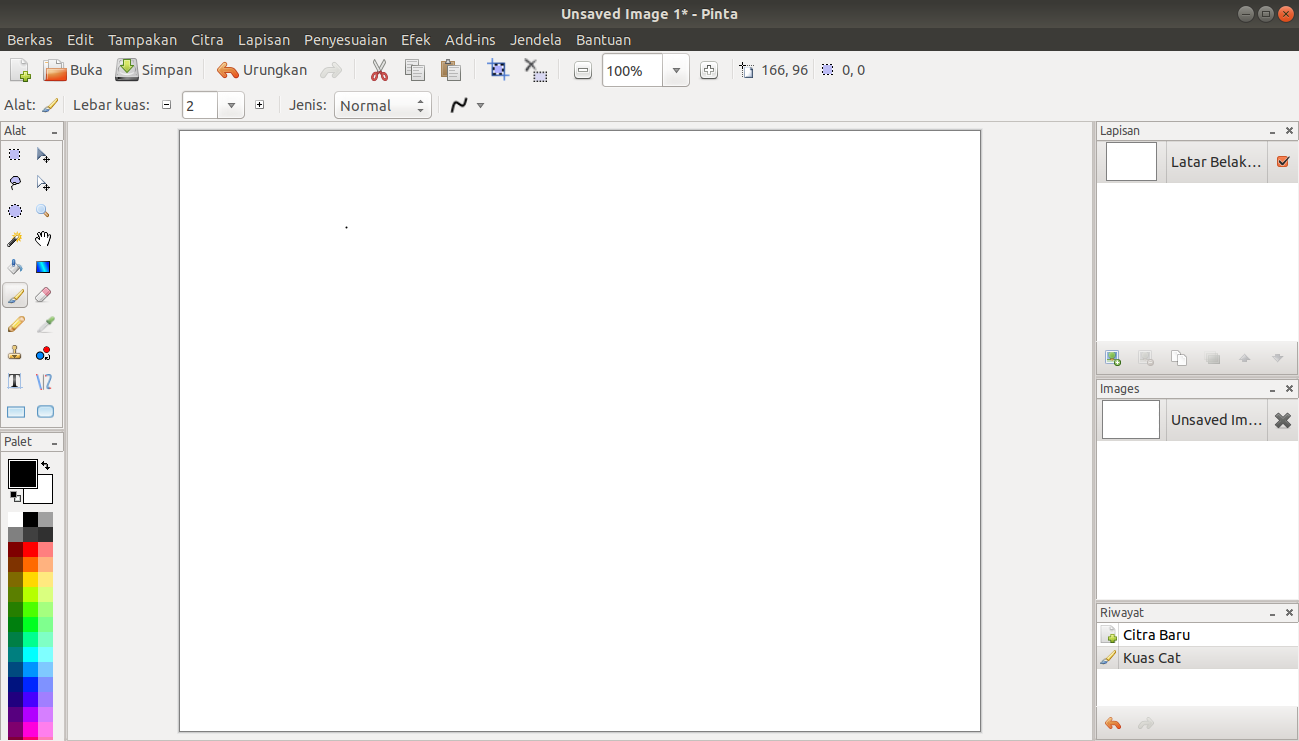Click the Add New Layer icon
This screenshot has height=741, width=1299.
pyautogui.click(x=1112, y=358)
